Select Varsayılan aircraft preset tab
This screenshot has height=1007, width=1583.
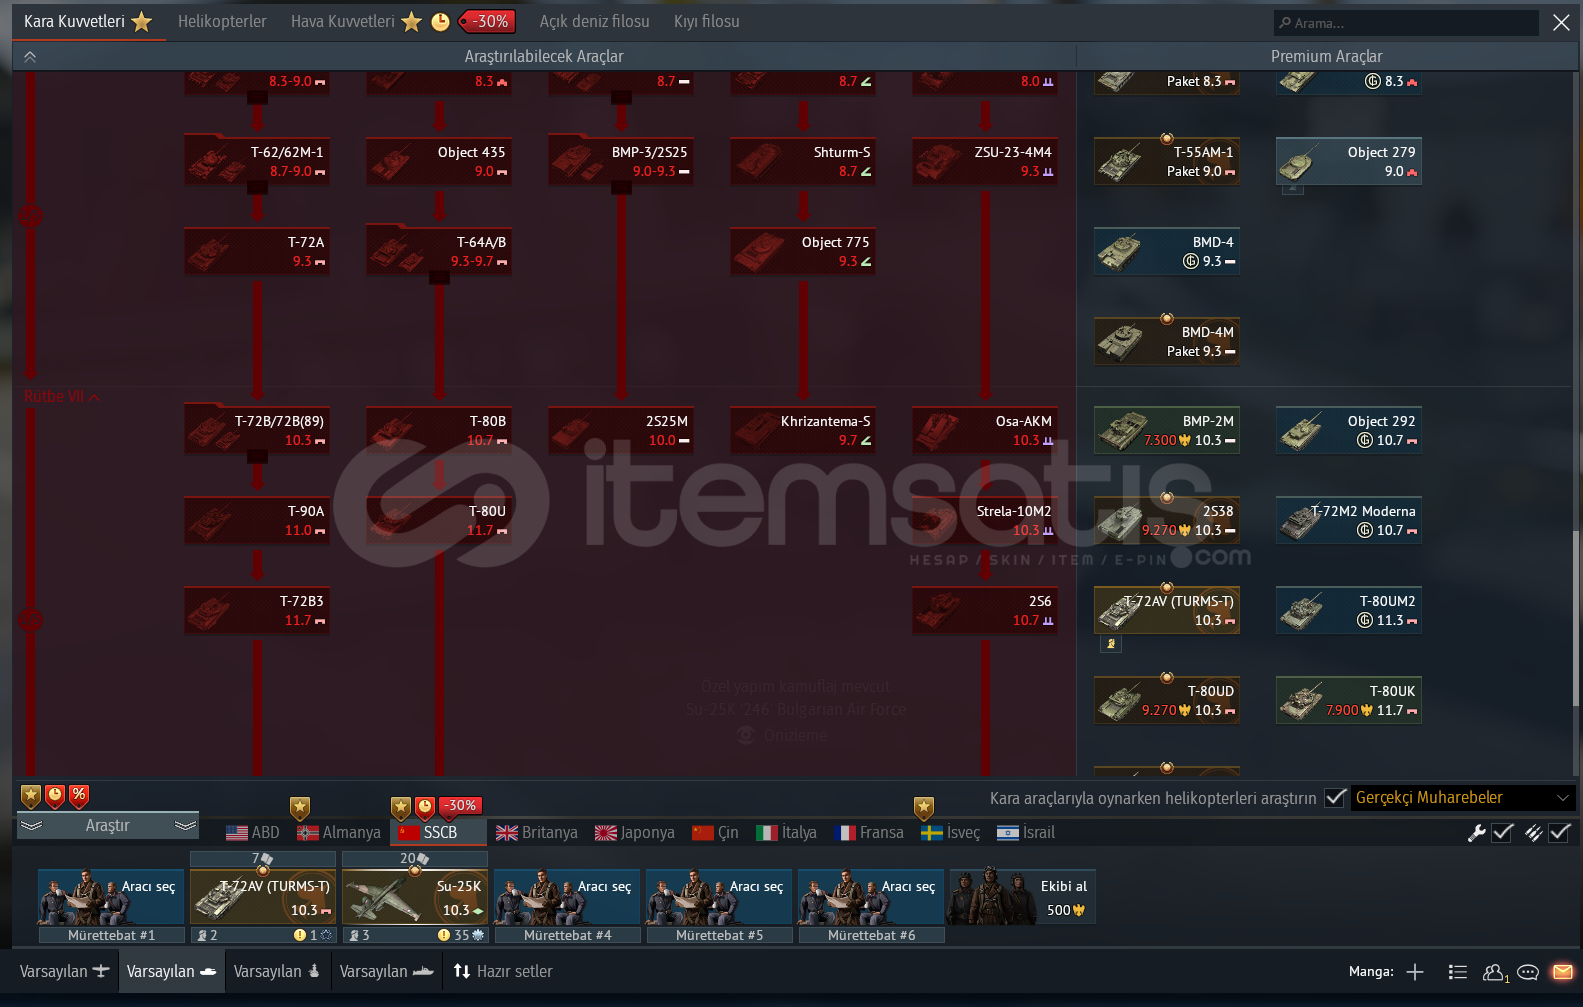(x=65, y=971)
